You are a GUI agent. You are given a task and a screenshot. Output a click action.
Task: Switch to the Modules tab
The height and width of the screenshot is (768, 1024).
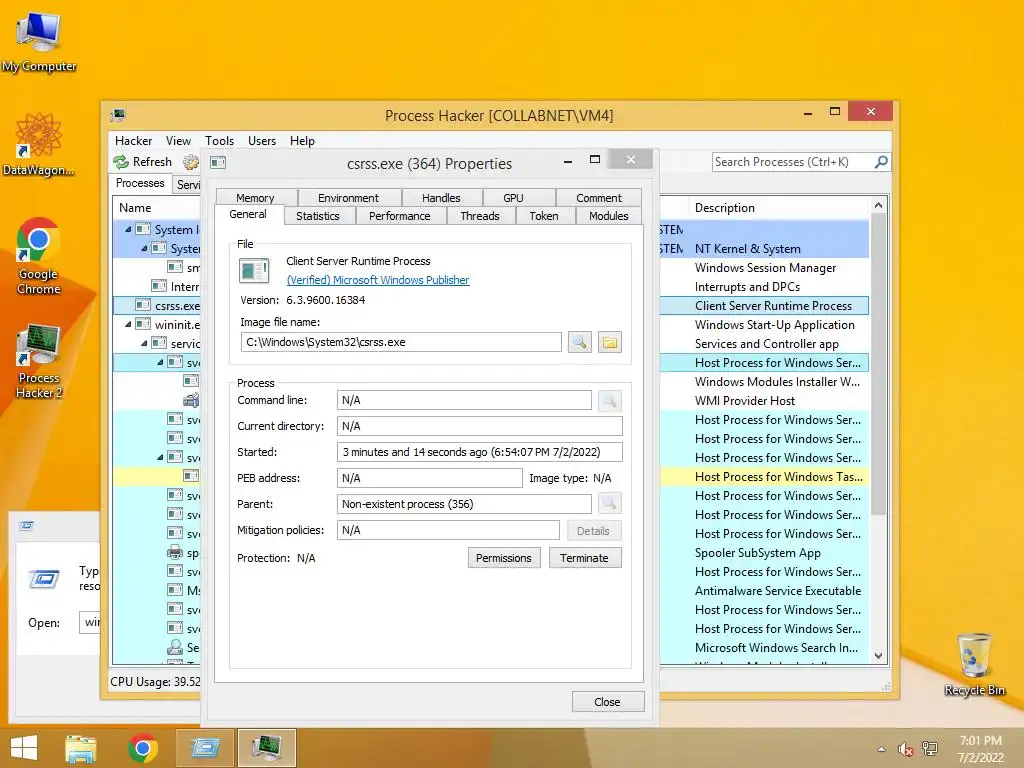pyautogui.click(x=609, y=216)
